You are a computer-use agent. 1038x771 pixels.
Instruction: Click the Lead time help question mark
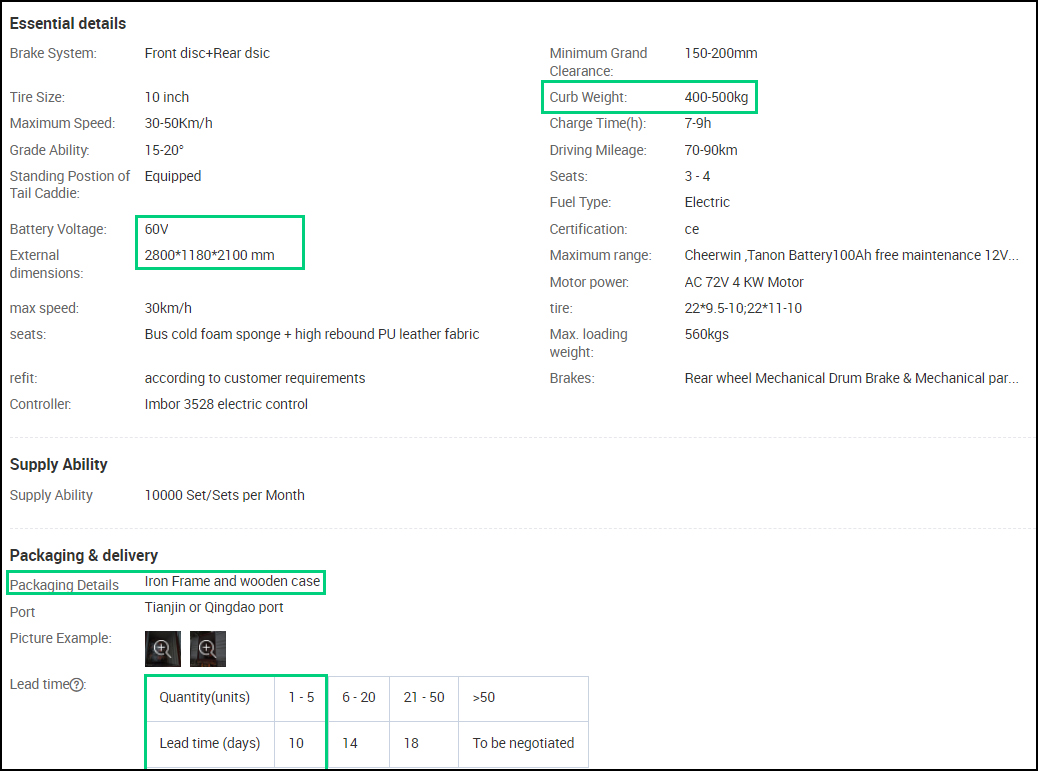(x=77, y=685)
